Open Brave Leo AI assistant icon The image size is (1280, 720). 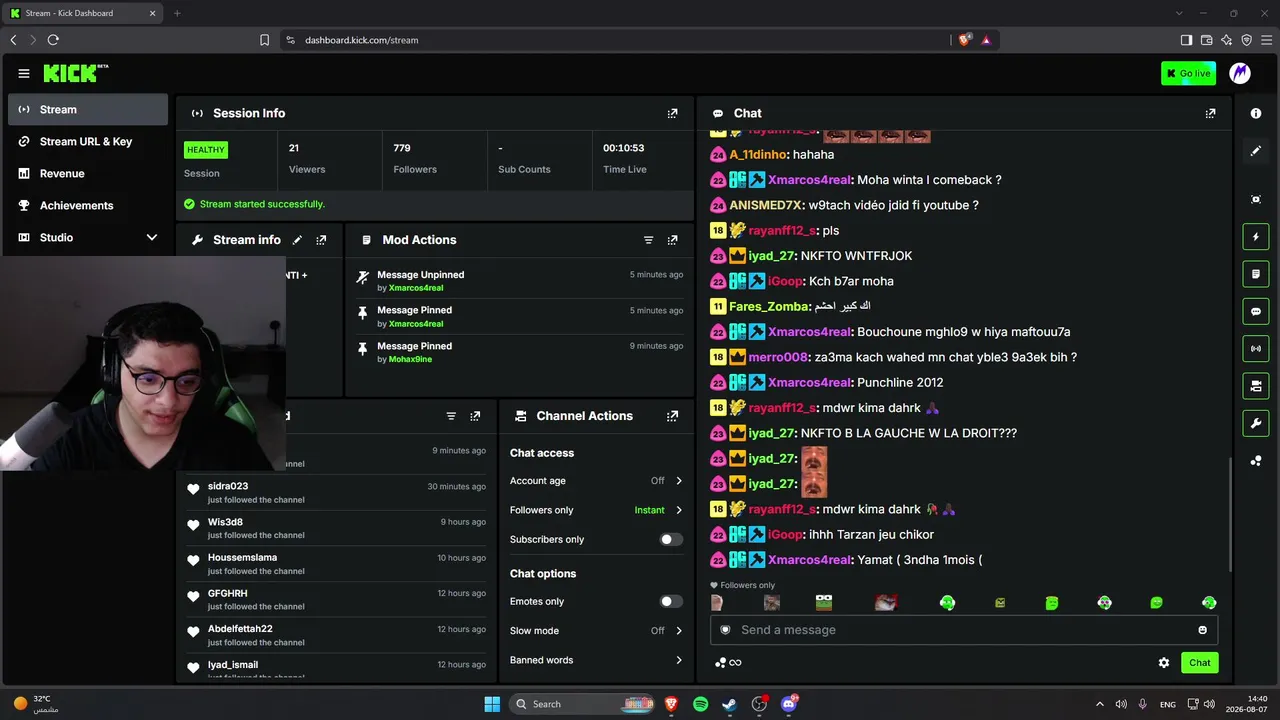(1226, 40)
